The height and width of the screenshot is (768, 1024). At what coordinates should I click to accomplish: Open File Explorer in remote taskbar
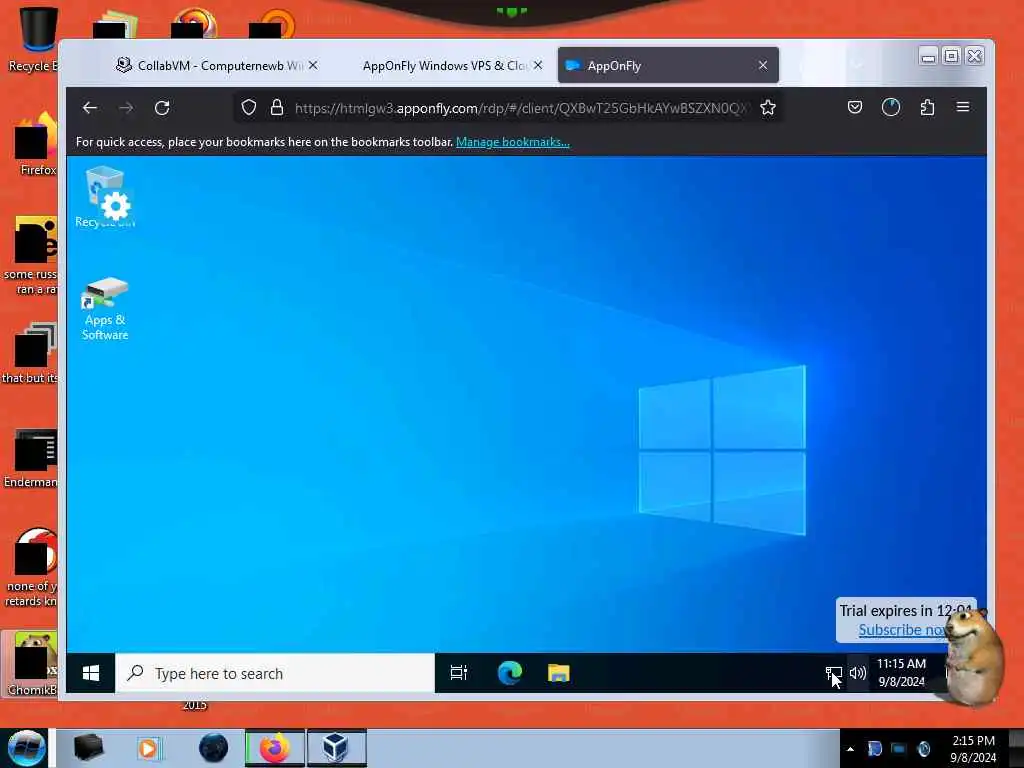click(x=558, y=673)
